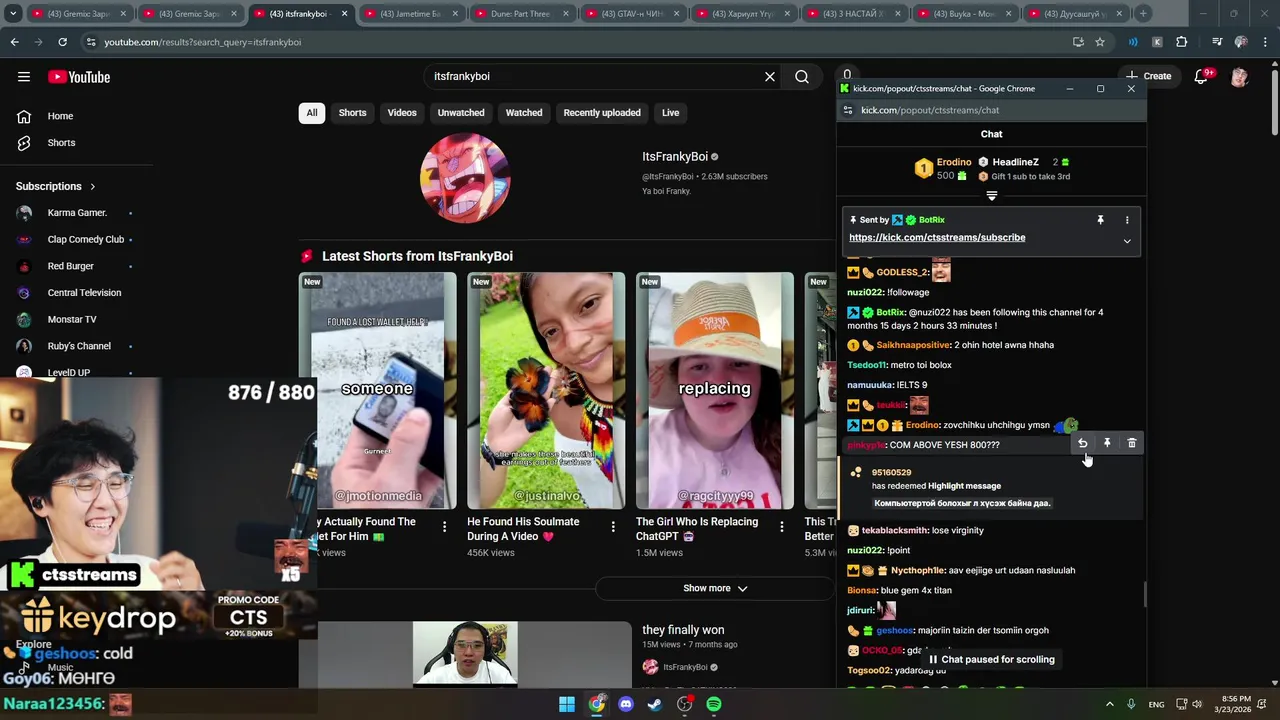The width and height of the screenshot is (1280, 720).
Task: Select the All filter chip
Action: click(x=312, y=113)
